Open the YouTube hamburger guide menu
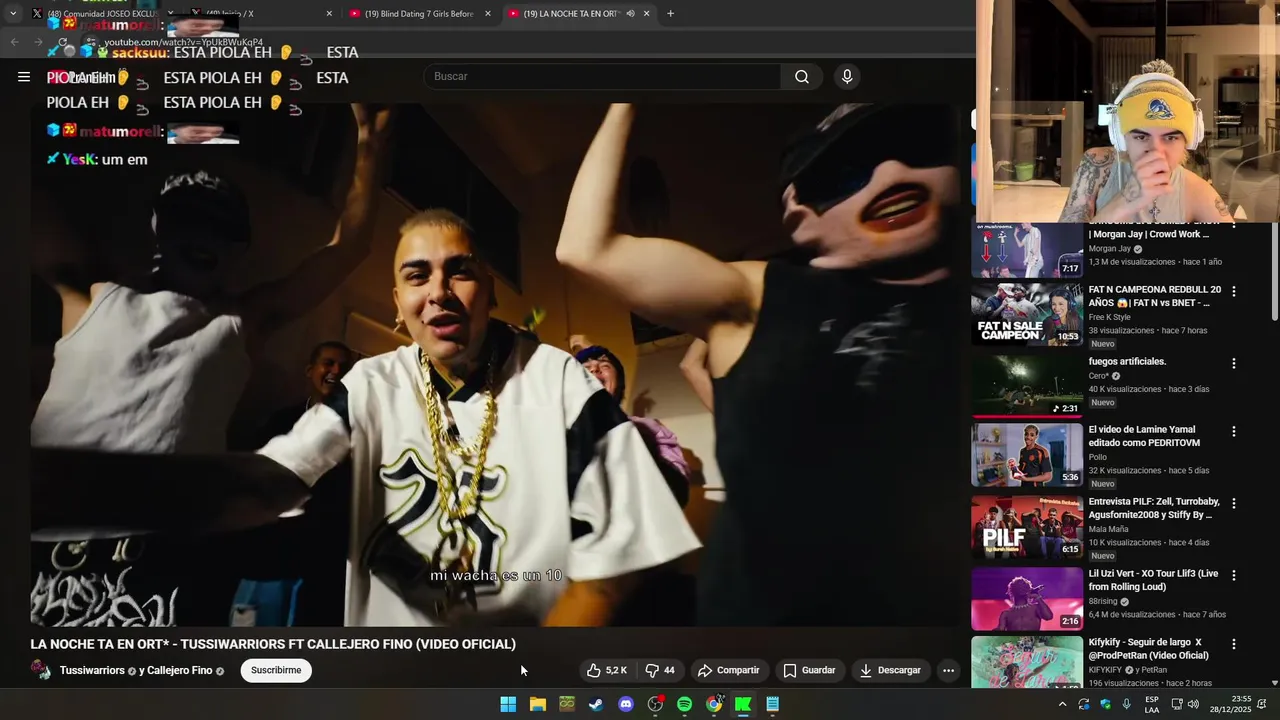 24,77
